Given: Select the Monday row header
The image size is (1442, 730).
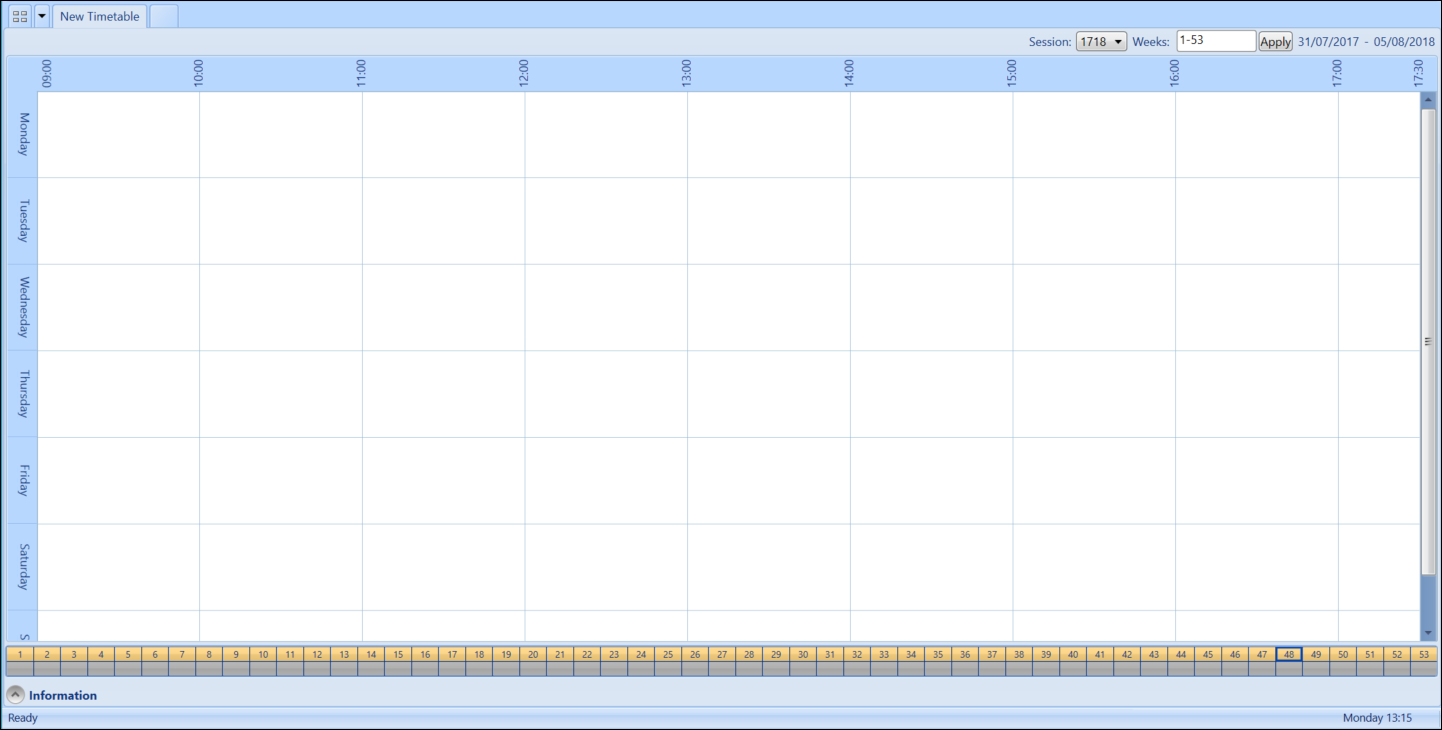Looking at the screenshot, I should pos(23,134).
